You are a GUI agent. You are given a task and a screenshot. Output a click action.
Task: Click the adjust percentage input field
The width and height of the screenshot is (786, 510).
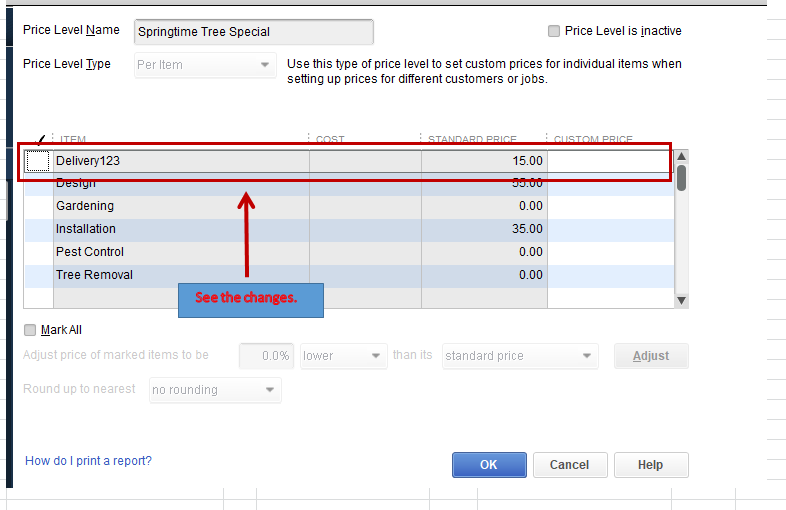[x=266, y=356]
